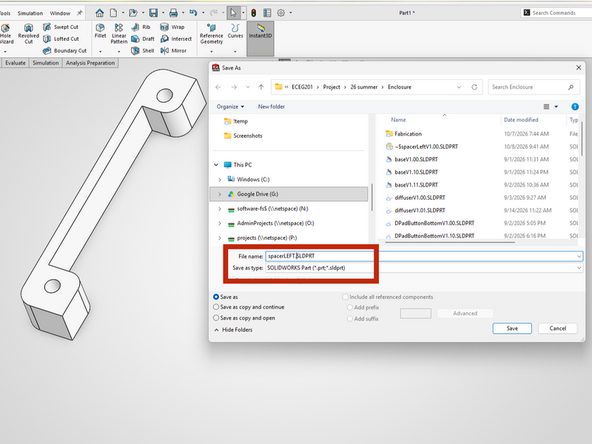Image resolution: width=592 pixels, height=444 pixels.
Task: Open Options gear icon
Action: pyautogui.click(x=281, y=13)
